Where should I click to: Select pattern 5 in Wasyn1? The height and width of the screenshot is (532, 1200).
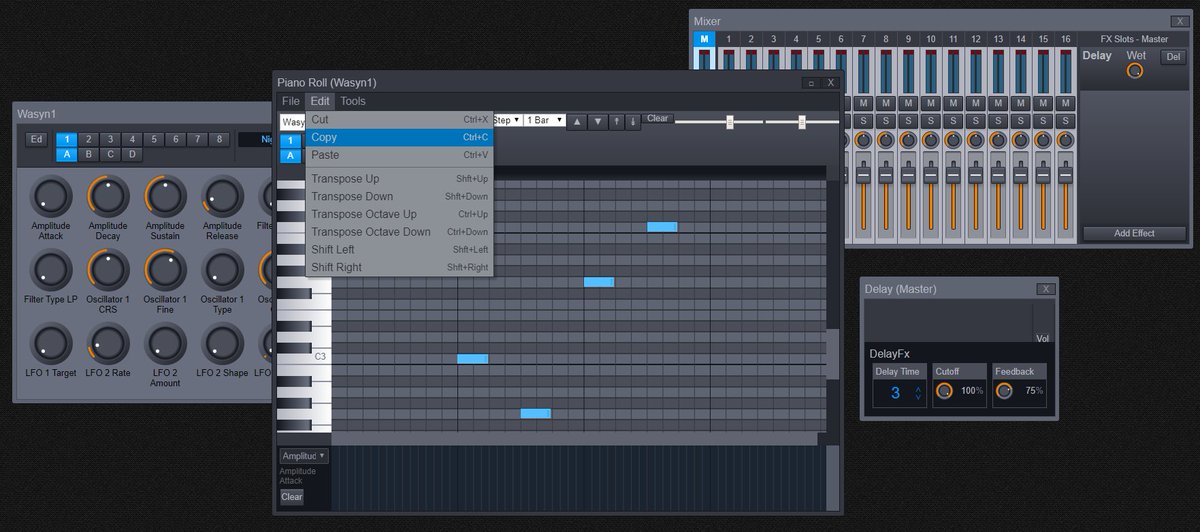(x=153, y=139)
